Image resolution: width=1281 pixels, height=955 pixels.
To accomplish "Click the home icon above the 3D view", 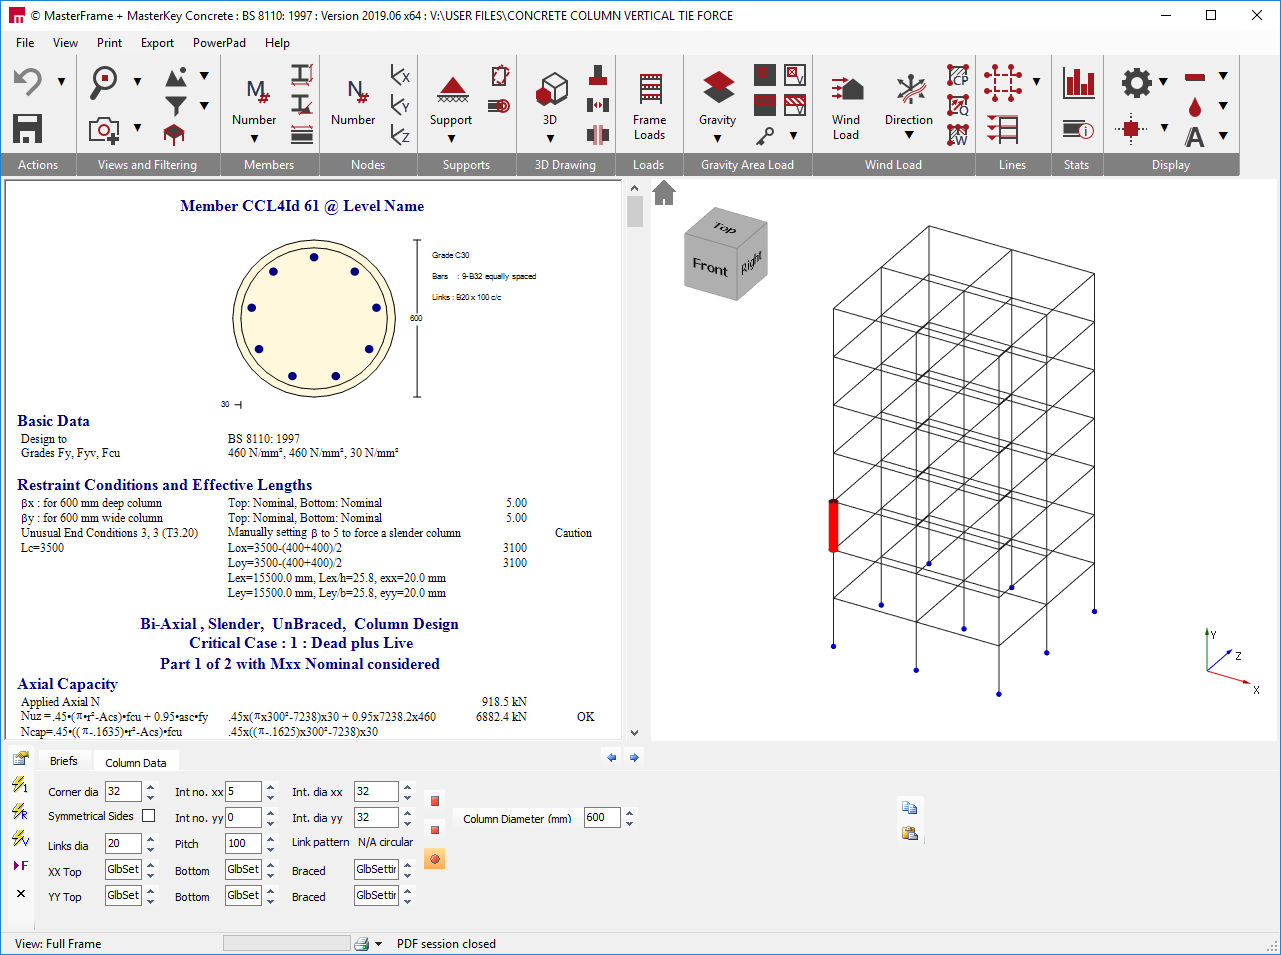I will pyautogui.click(x=663, y=192).
